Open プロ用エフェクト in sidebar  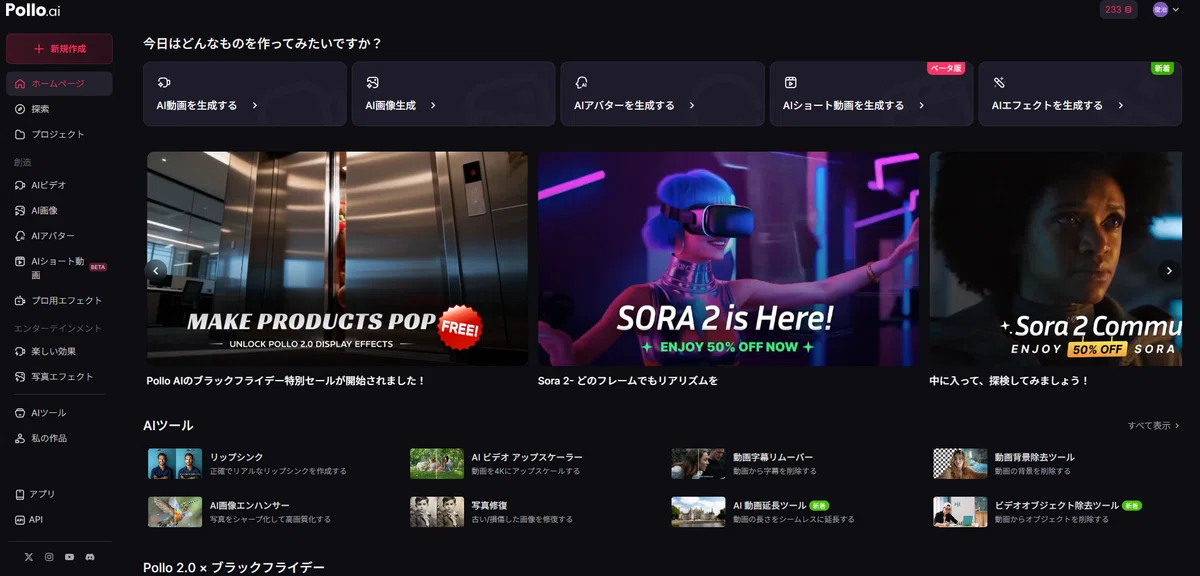[59, 300]
